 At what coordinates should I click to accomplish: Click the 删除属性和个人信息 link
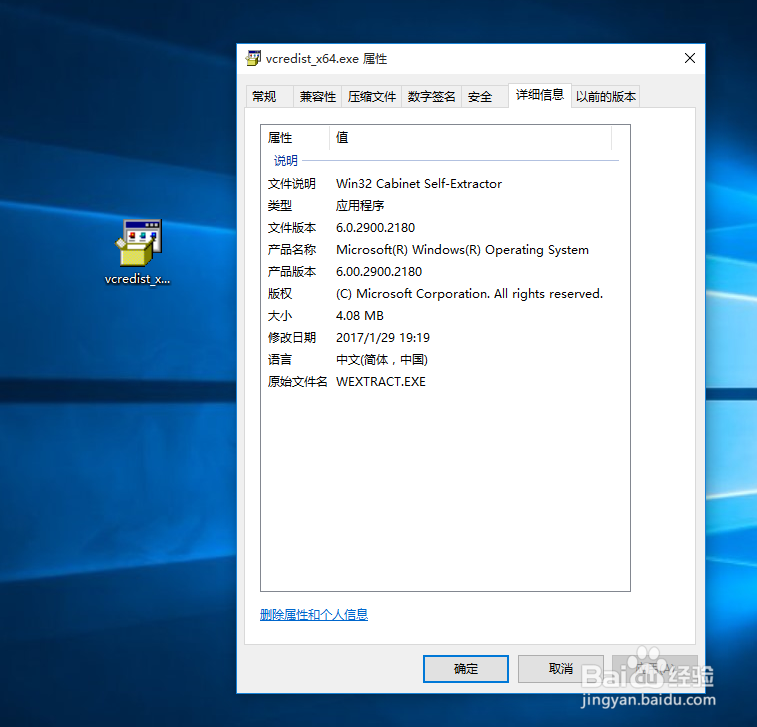click(314, 615)
